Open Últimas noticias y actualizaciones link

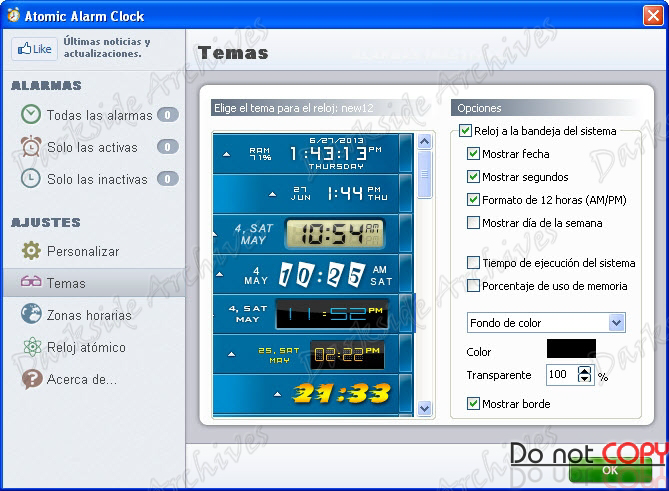click(107, 47)
